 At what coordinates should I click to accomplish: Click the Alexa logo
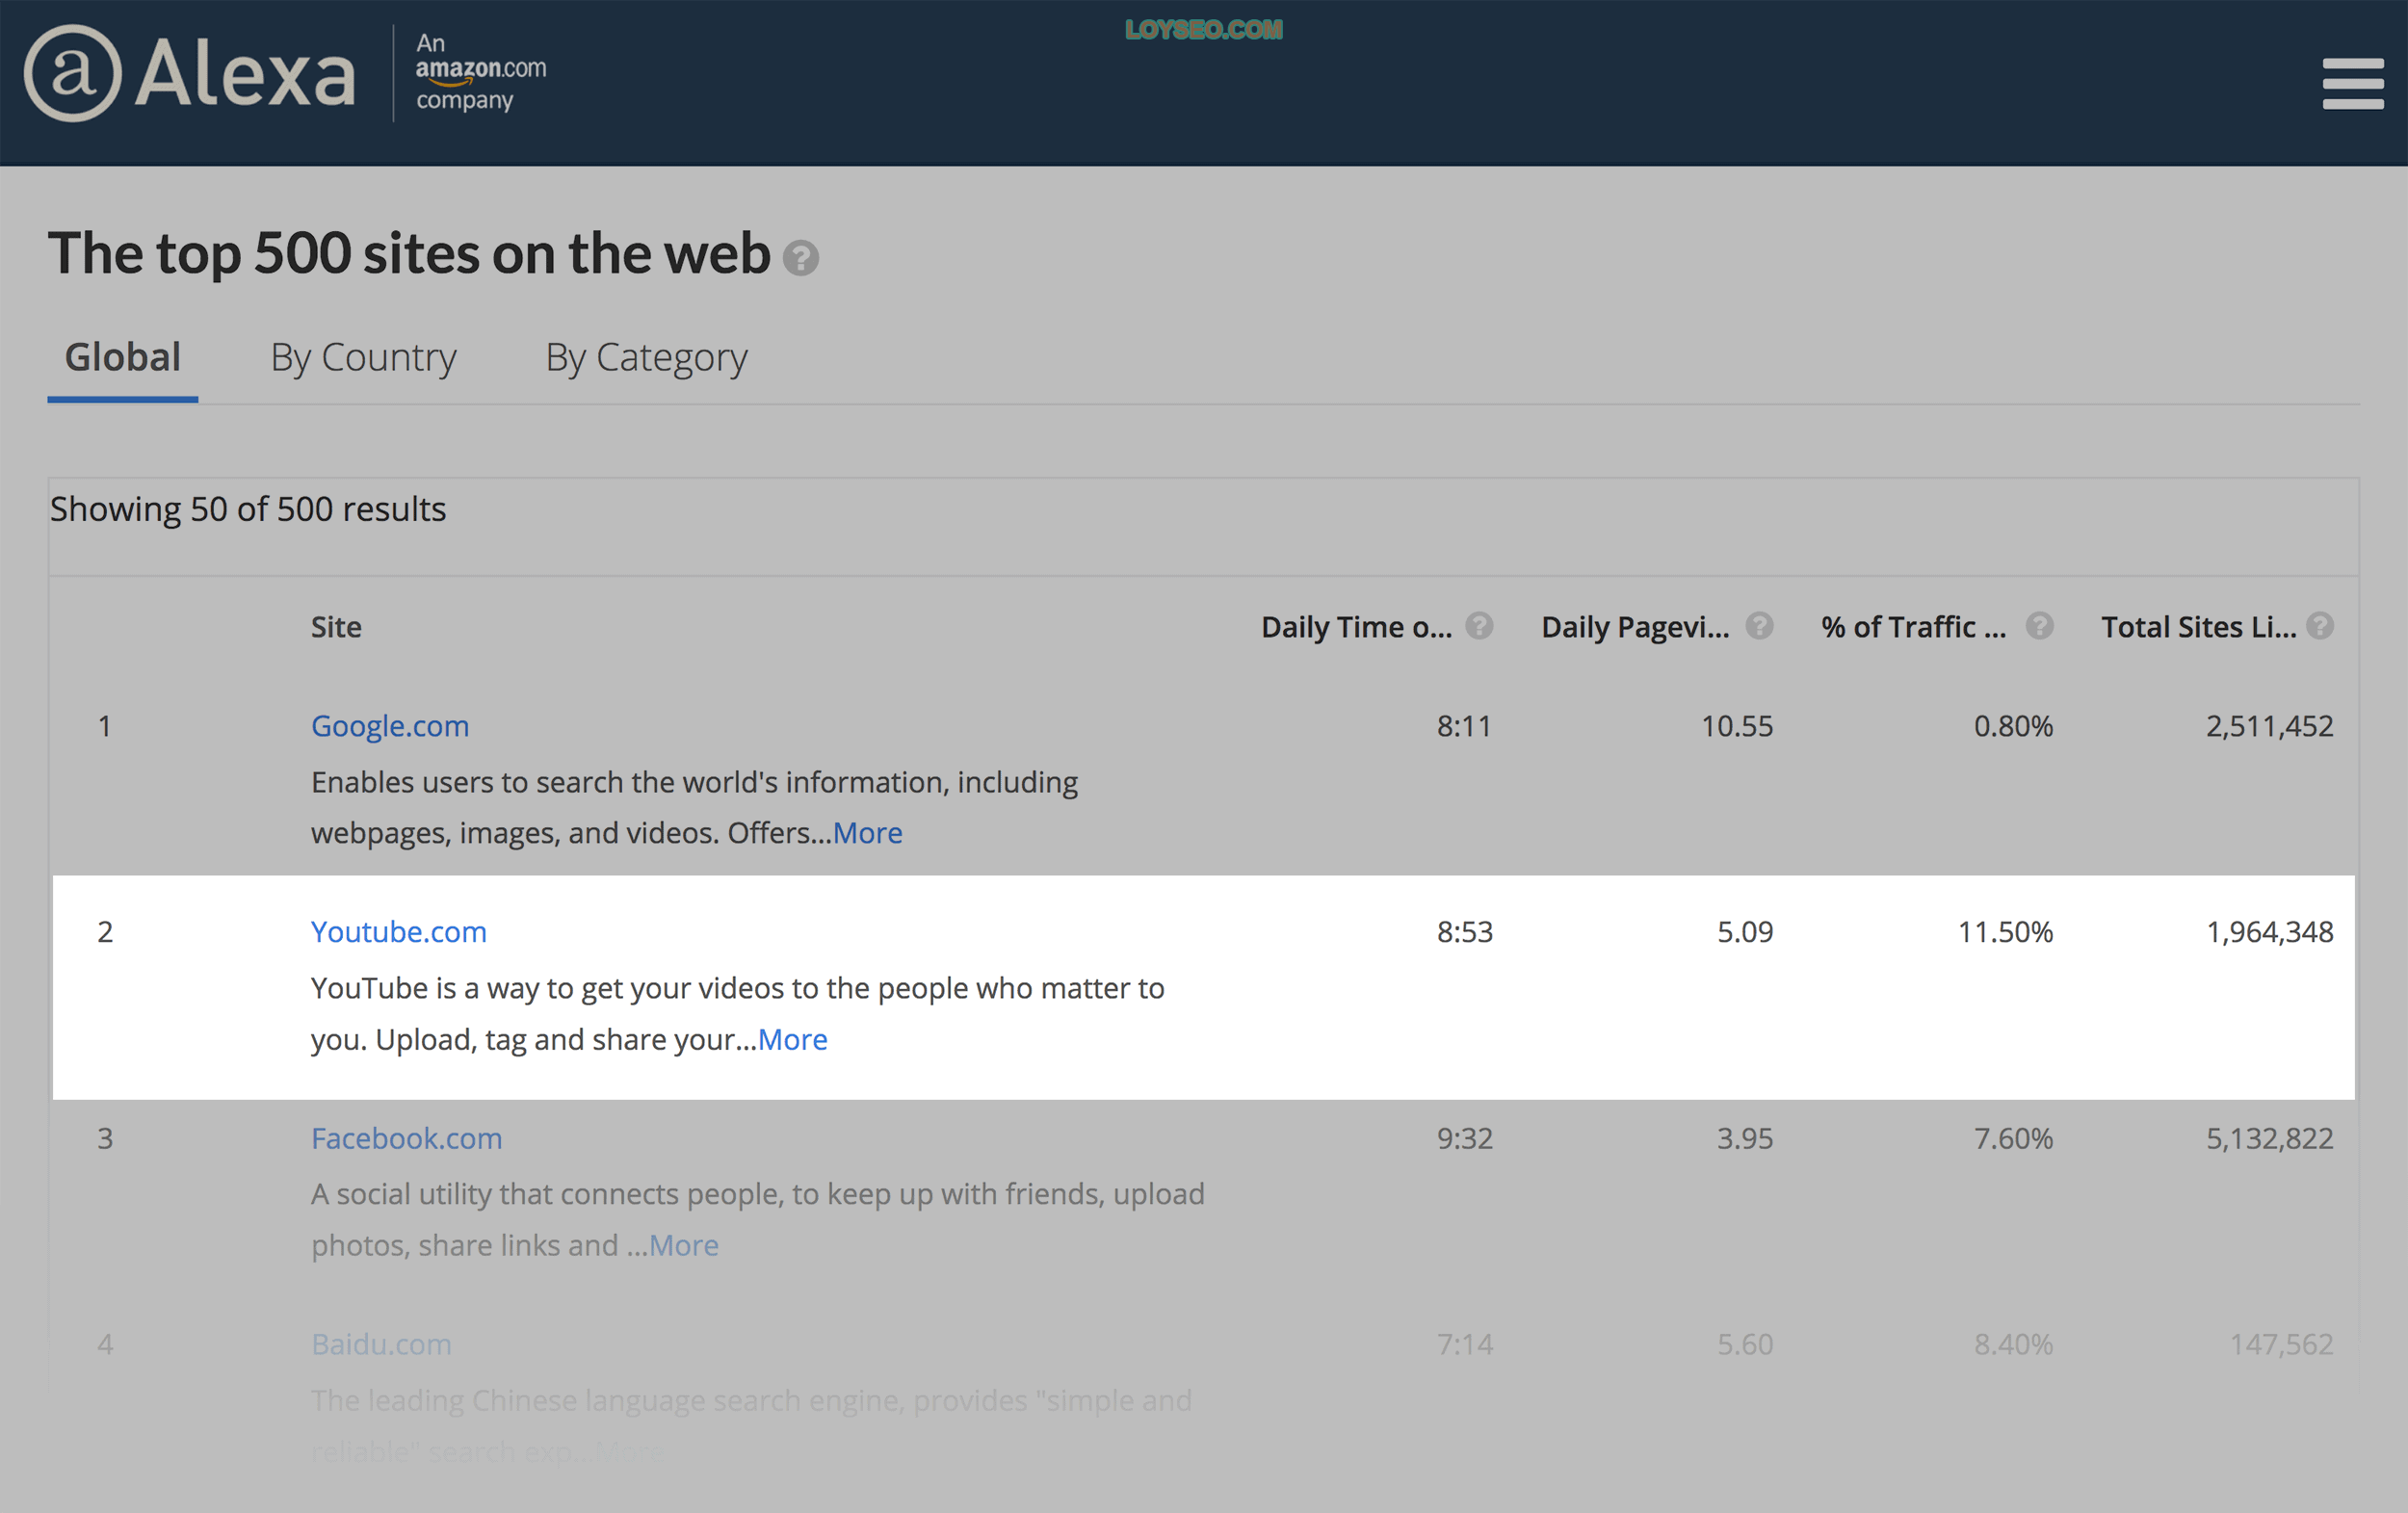(190, 73)
